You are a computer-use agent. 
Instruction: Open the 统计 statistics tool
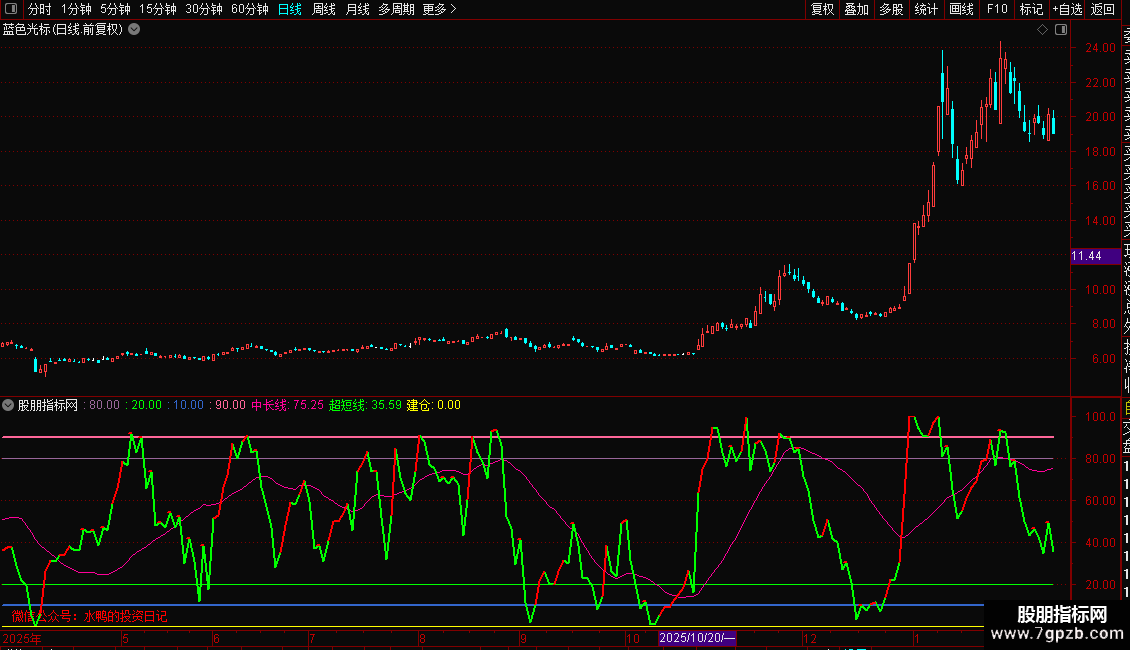pyautogui.click(x=926, y=9)
